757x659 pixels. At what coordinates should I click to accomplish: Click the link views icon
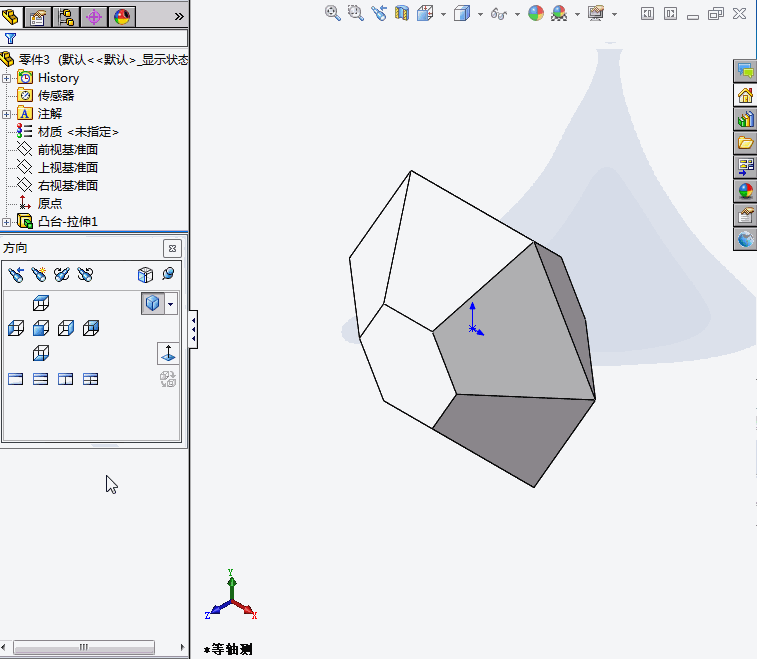168,379
